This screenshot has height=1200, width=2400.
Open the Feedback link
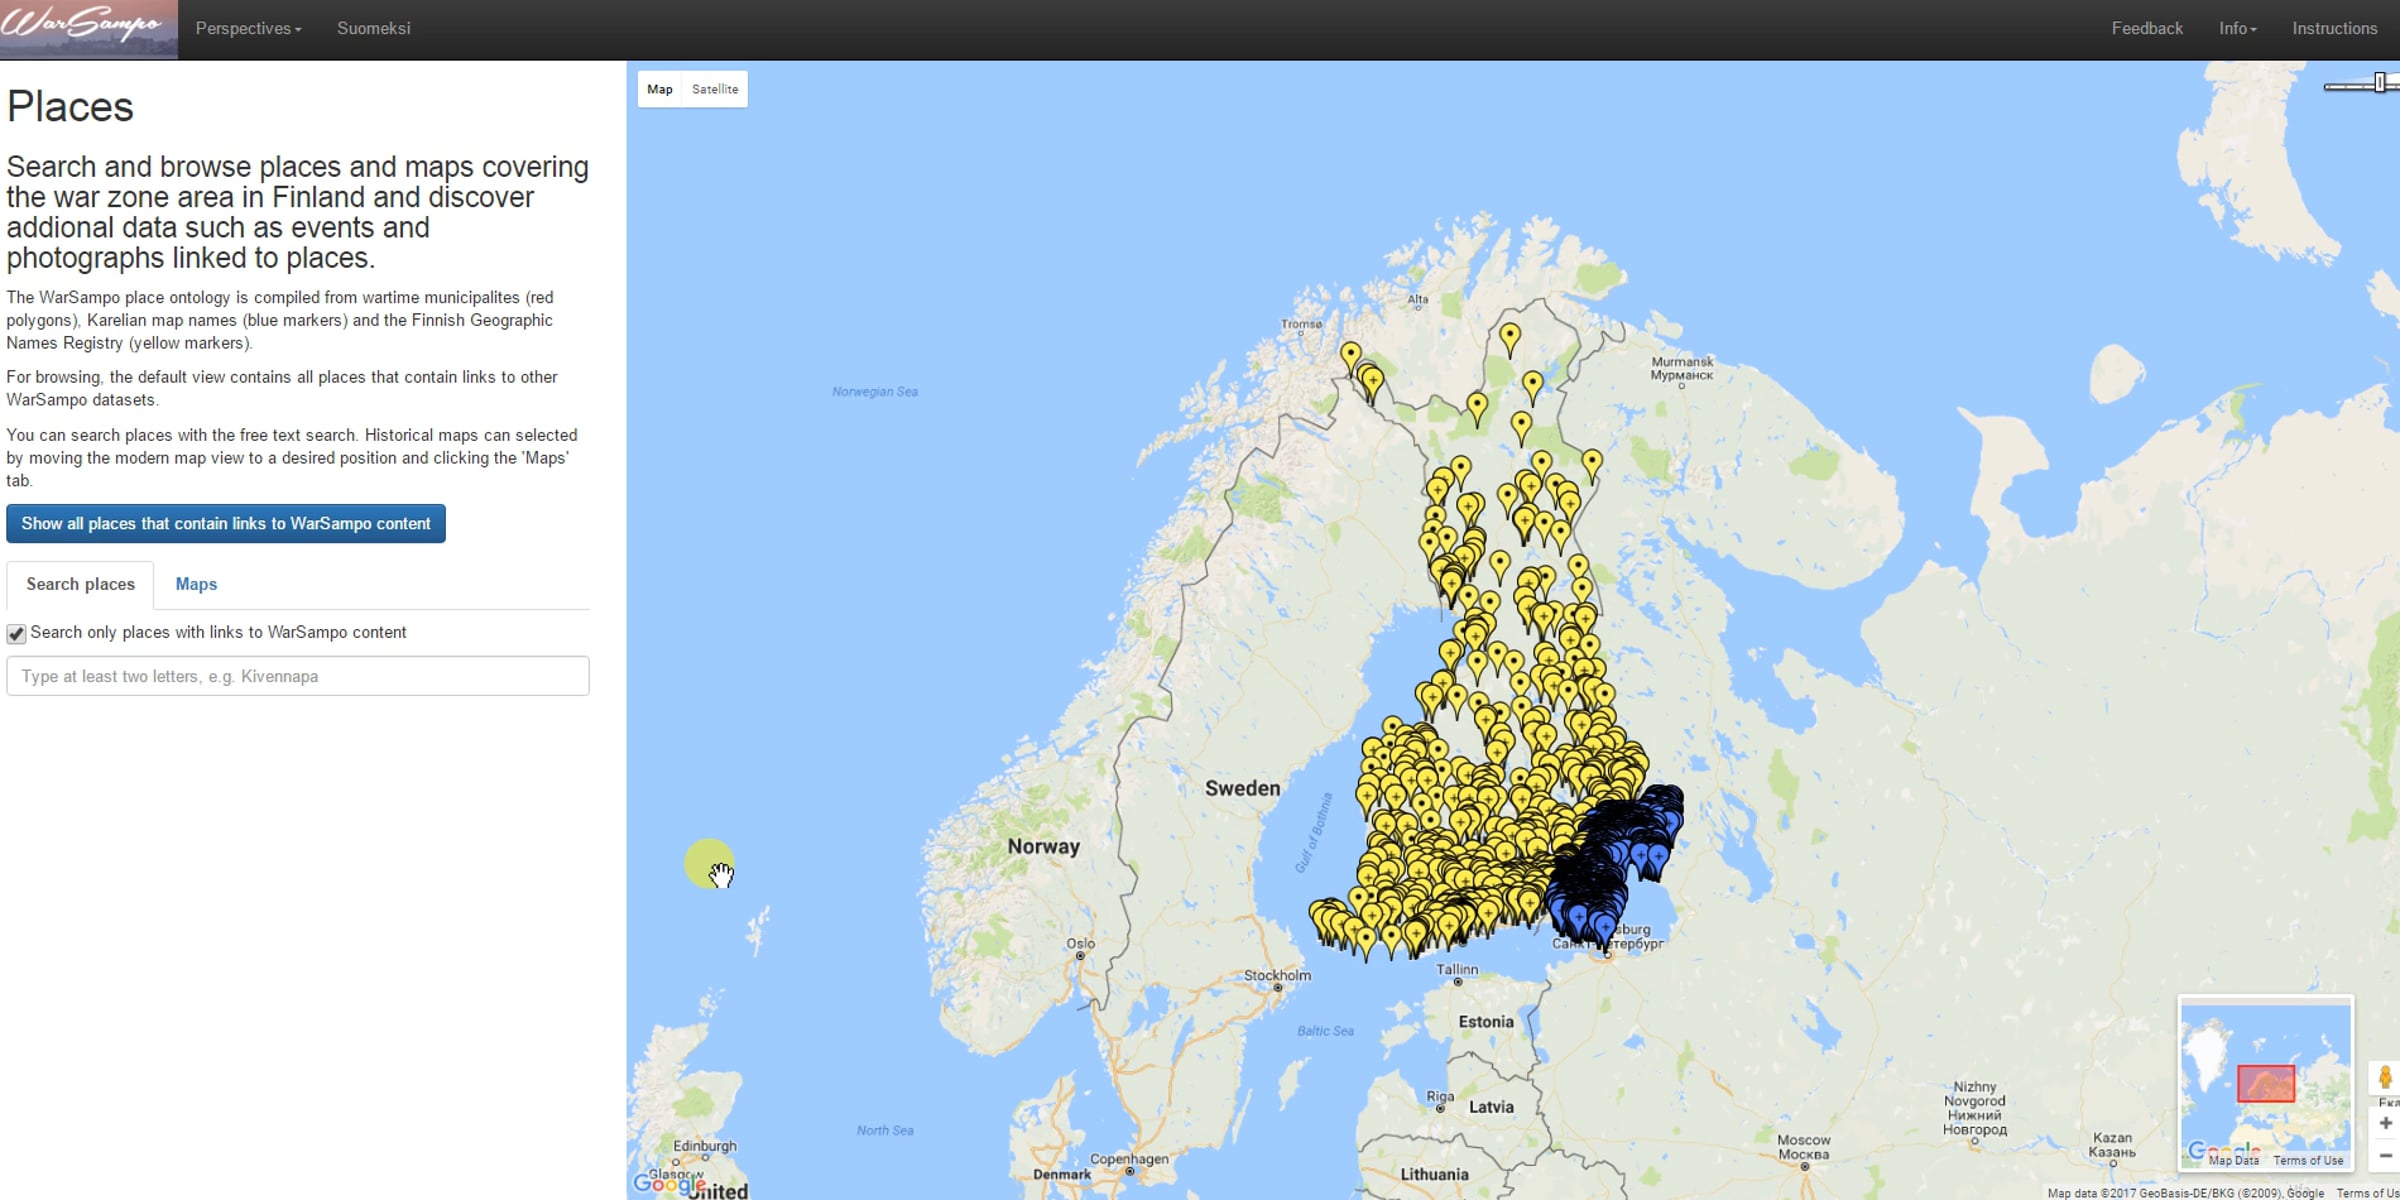coord(2147,29)
